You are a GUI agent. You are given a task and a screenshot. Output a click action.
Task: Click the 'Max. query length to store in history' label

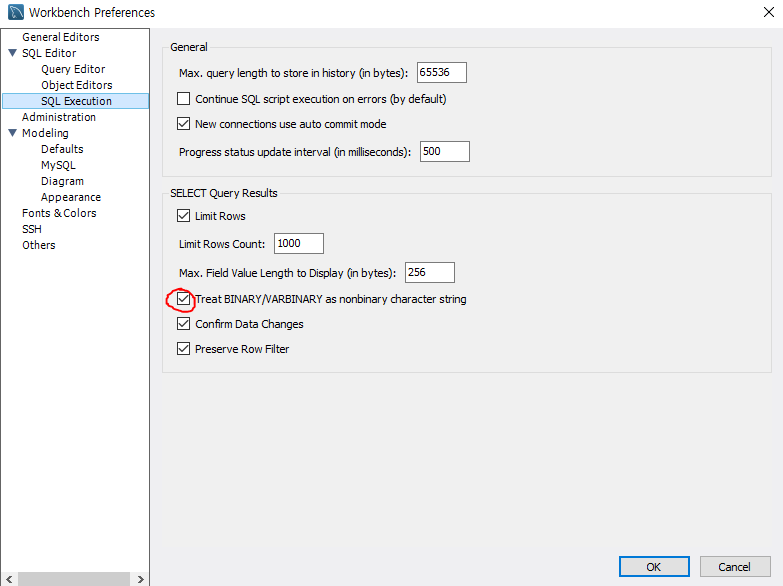pyautogui.click(x=293, y=73)
